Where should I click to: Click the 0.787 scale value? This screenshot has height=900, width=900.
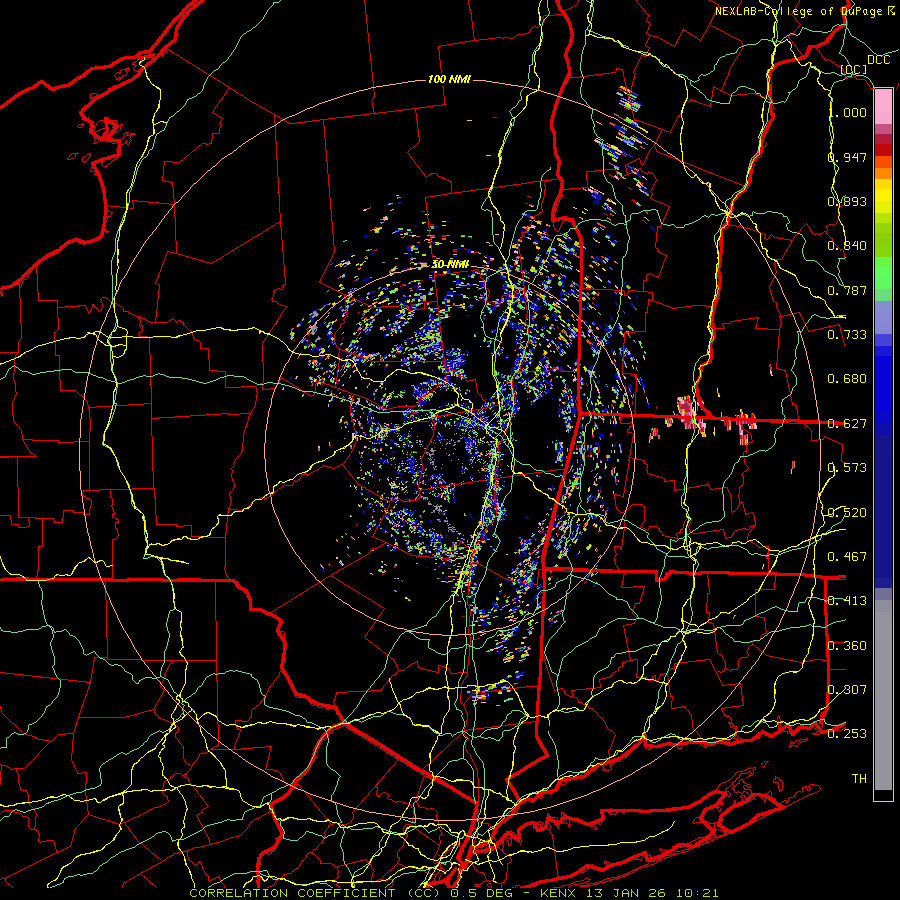click(847, 290)
